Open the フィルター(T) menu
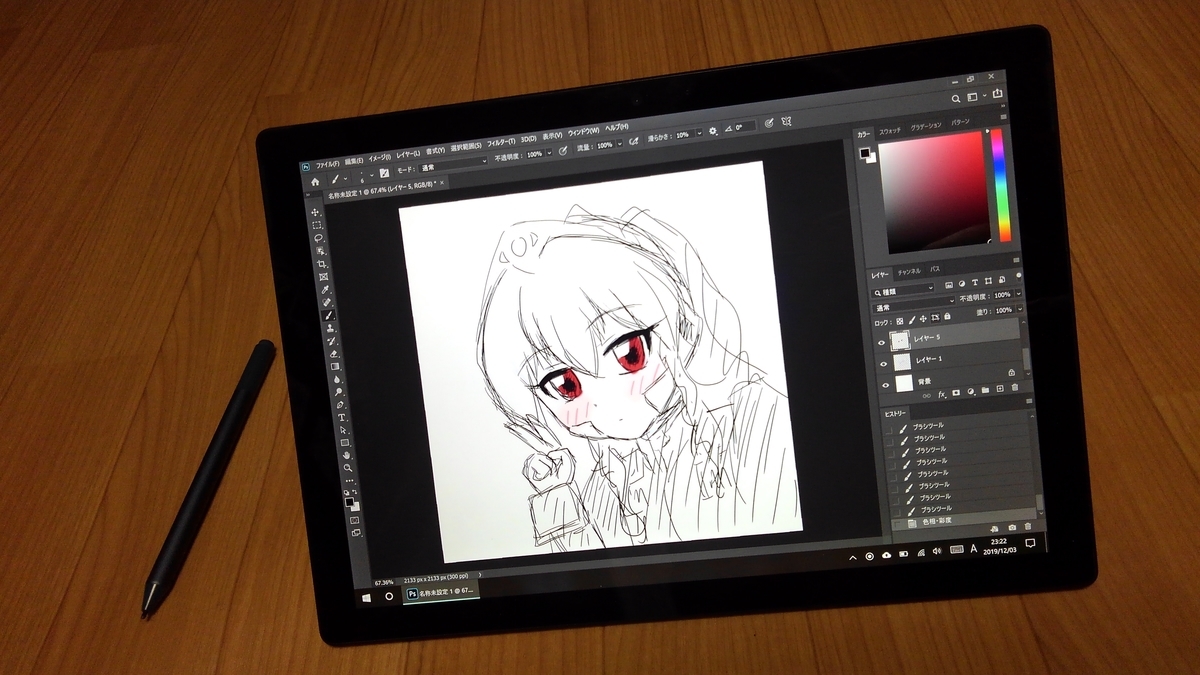The height and width of the screenshot is (675, 1200). coord(501,142)
